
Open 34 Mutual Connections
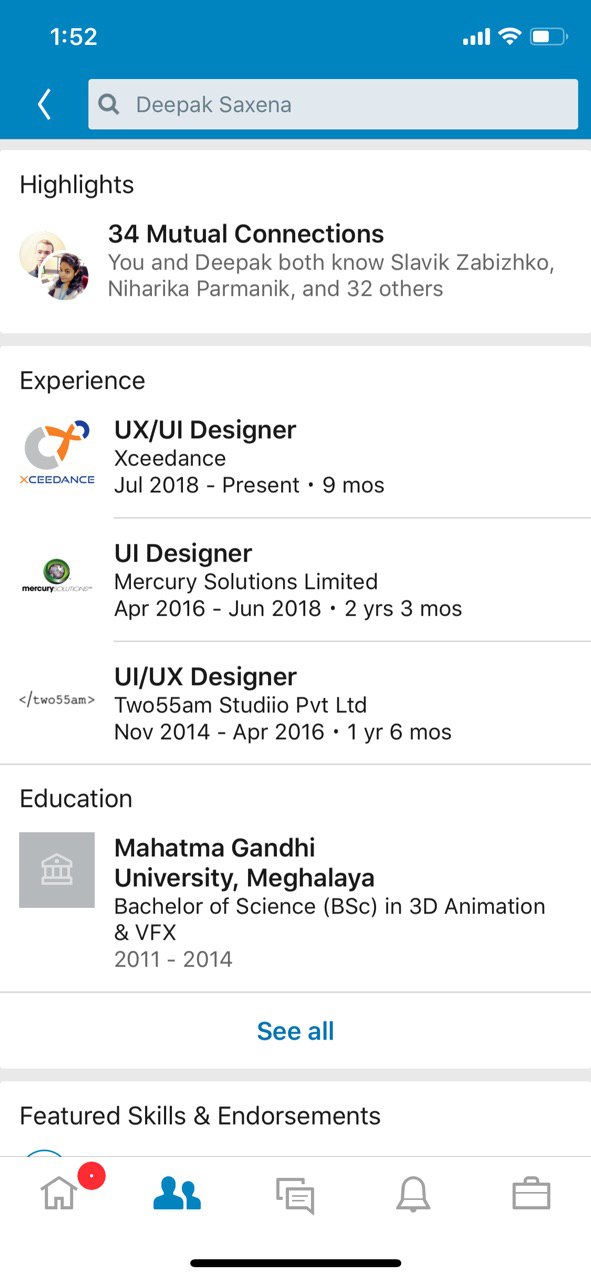click(x=246, y=234)
